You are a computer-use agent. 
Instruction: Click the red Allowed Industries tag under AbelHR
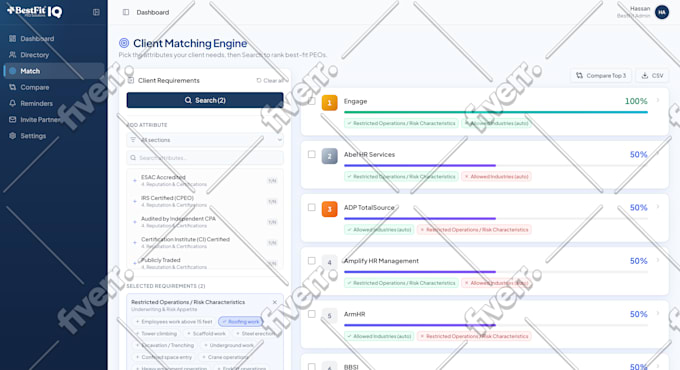(x=496, y=177)
